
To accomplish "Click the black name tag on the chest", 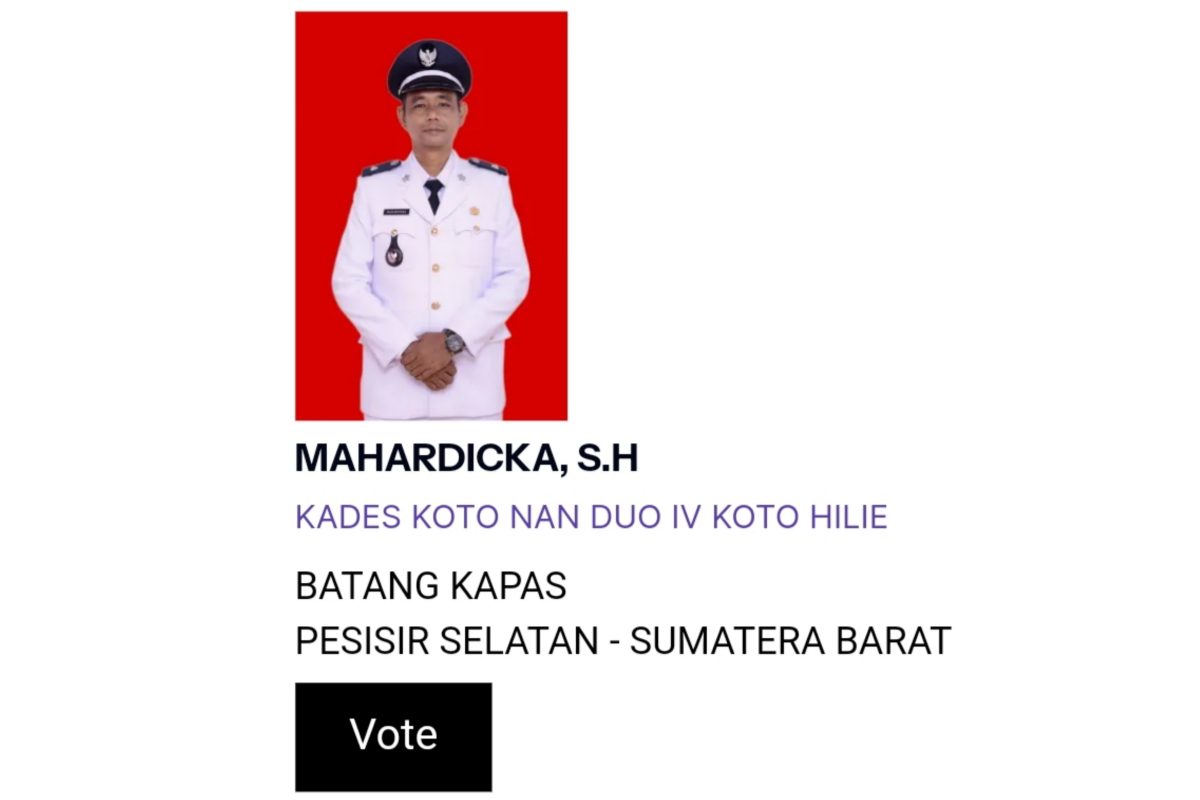I will click(x=395, y=212).
